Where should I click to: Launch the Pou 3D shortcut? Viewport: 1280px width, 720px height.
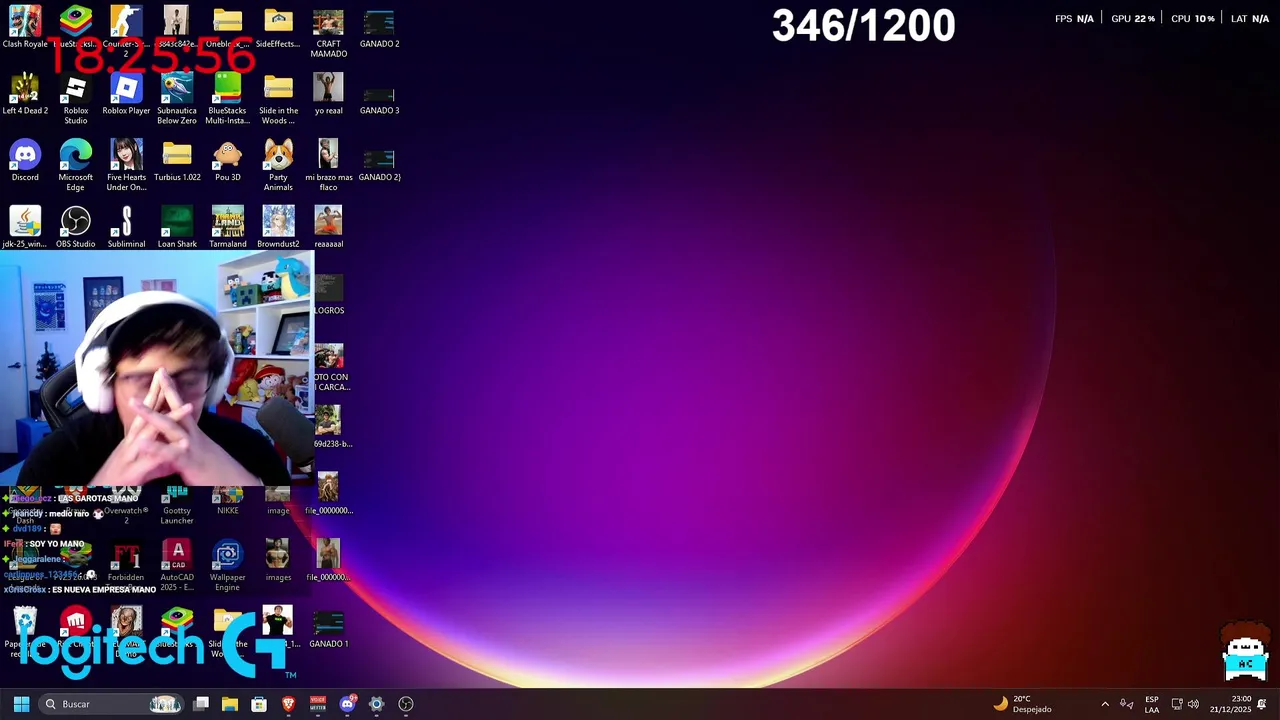pos(227,162)
